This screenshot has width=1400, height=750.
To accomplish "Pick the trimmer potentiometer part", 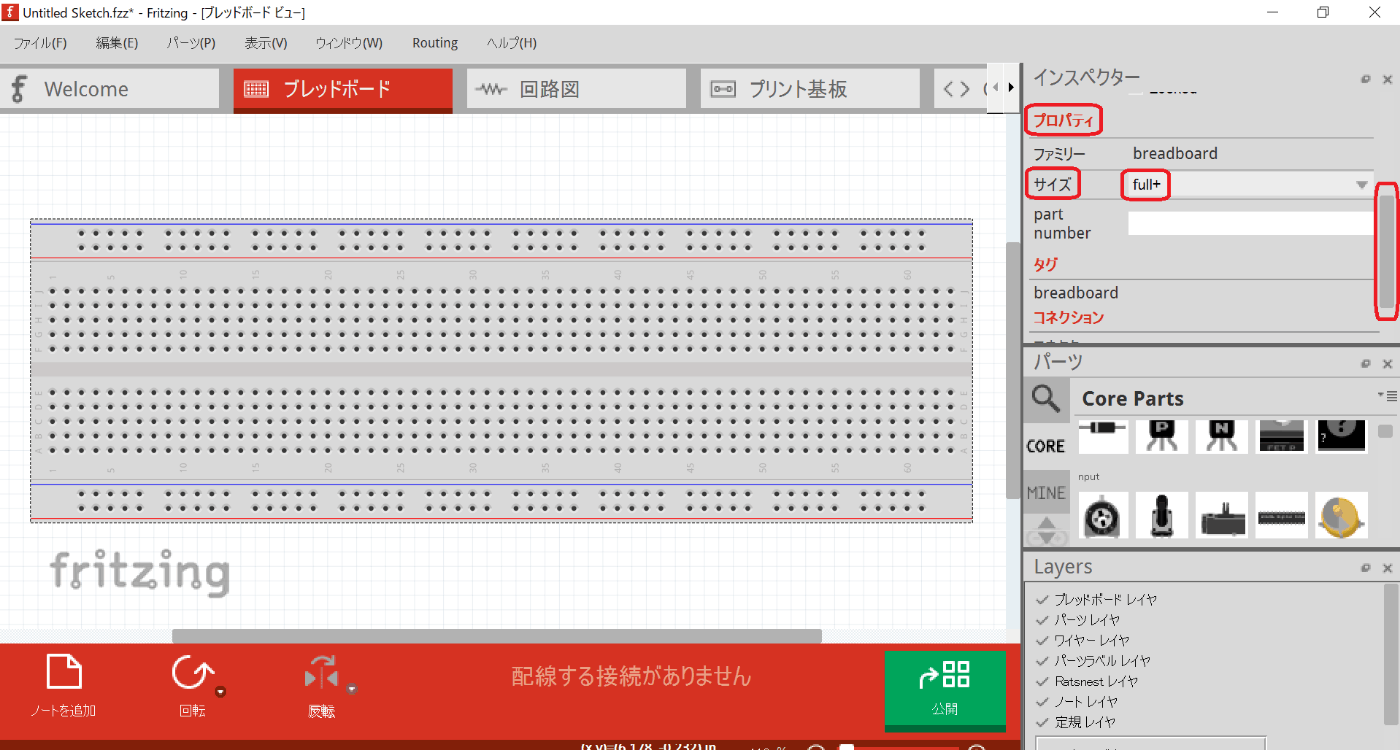I will 1104,515.
